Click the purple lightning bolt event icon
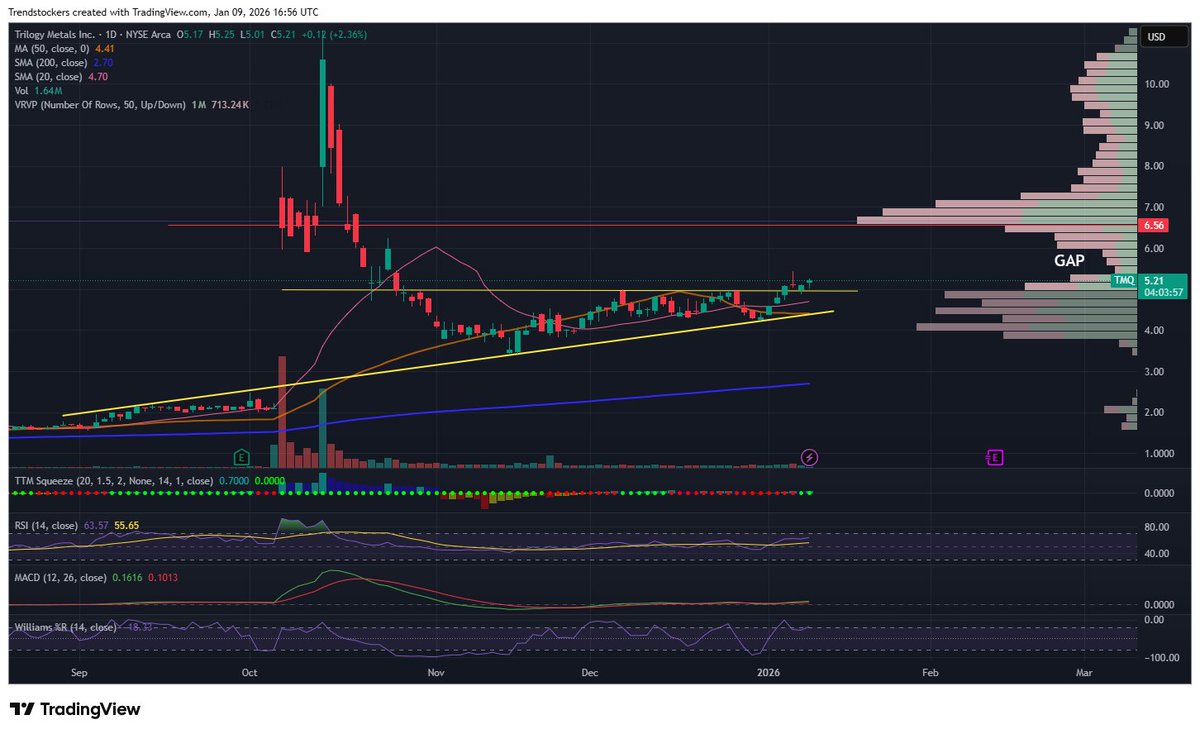This screenshot has width=1200, height=734. 810,457
